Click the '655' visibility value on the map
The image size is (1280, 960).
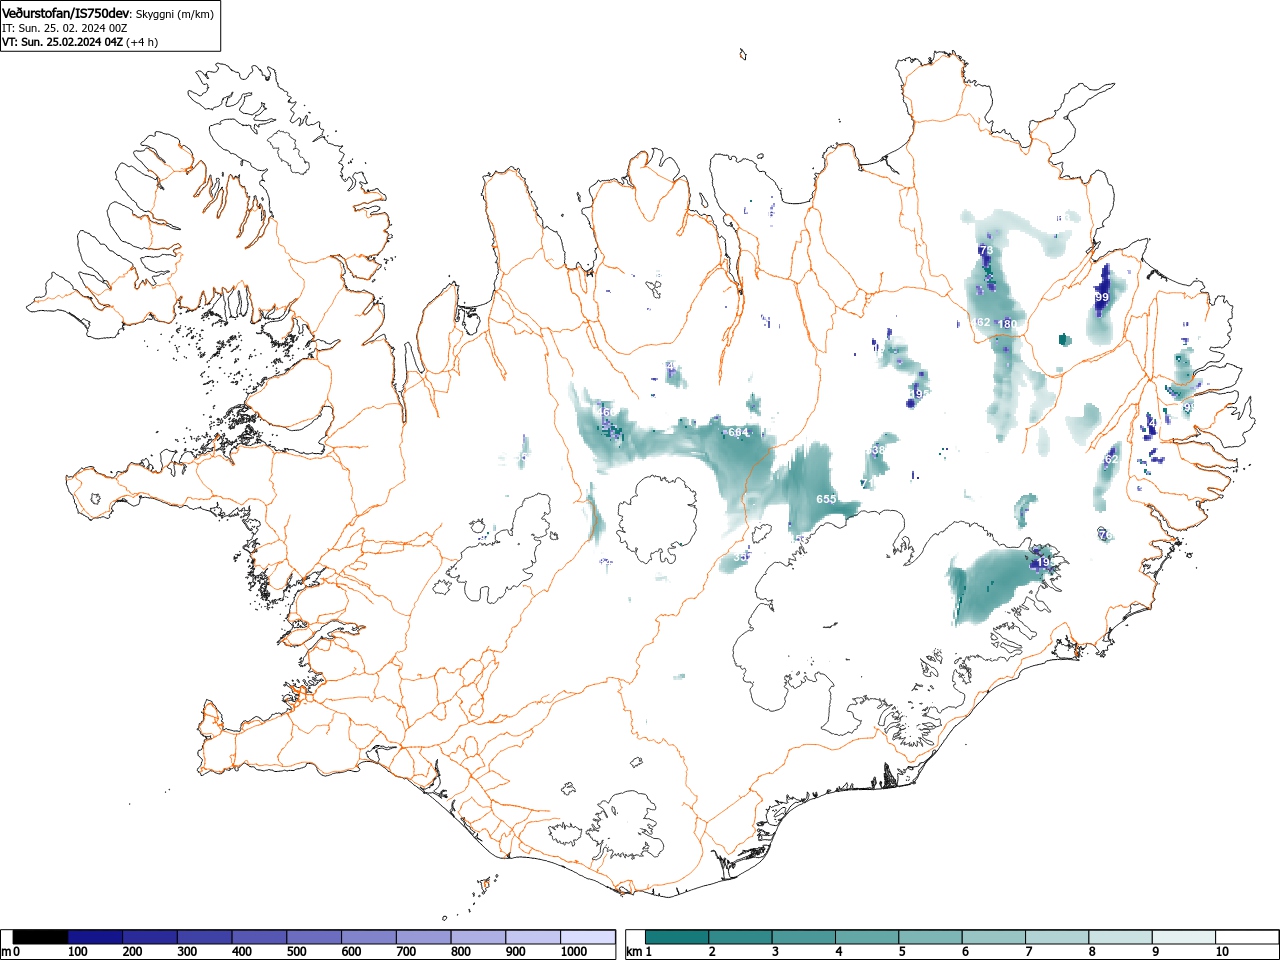point(826,499)
